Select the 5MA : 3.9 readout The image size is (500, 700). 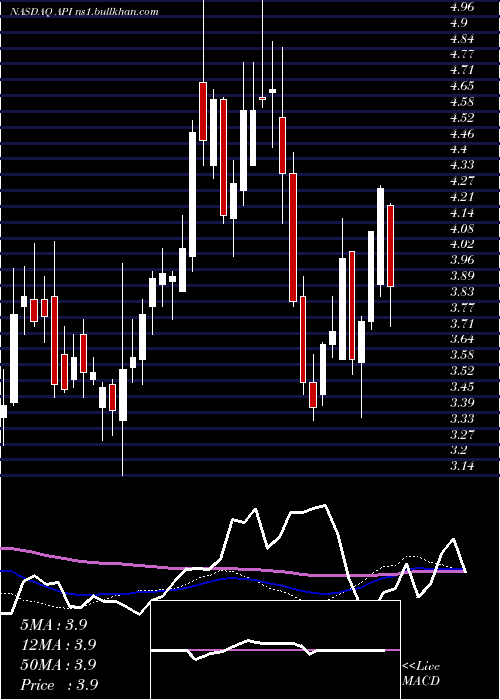(x=54, y=625)
